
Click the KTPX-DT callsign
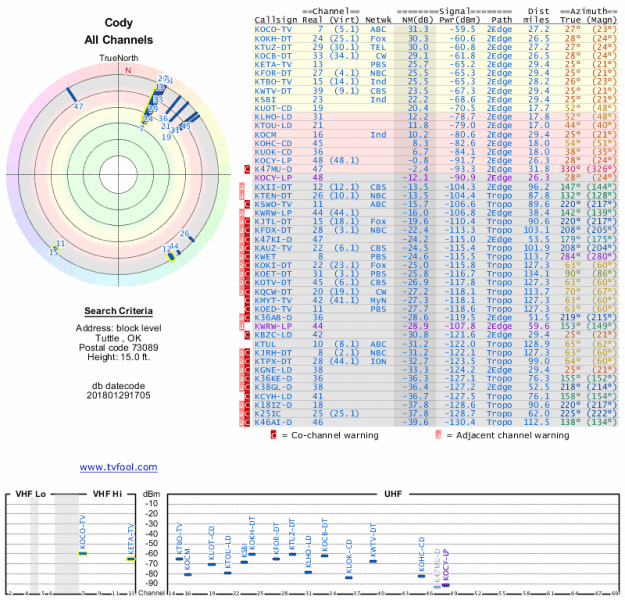click(x=273, y=362)
